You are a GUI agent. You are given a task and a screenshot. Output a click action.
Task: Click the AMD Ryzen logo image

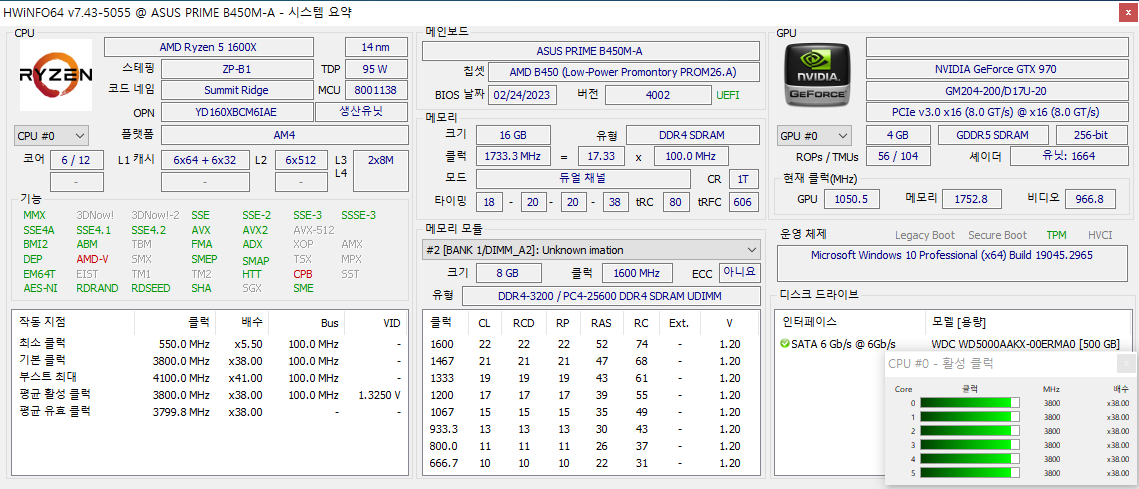point(56,75)
